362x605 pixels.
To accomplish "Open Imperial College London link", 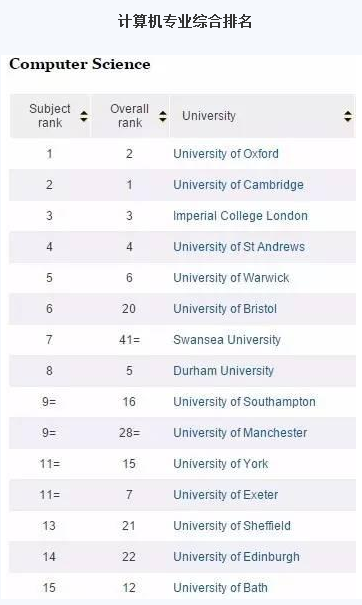I will tap(240, 216).
